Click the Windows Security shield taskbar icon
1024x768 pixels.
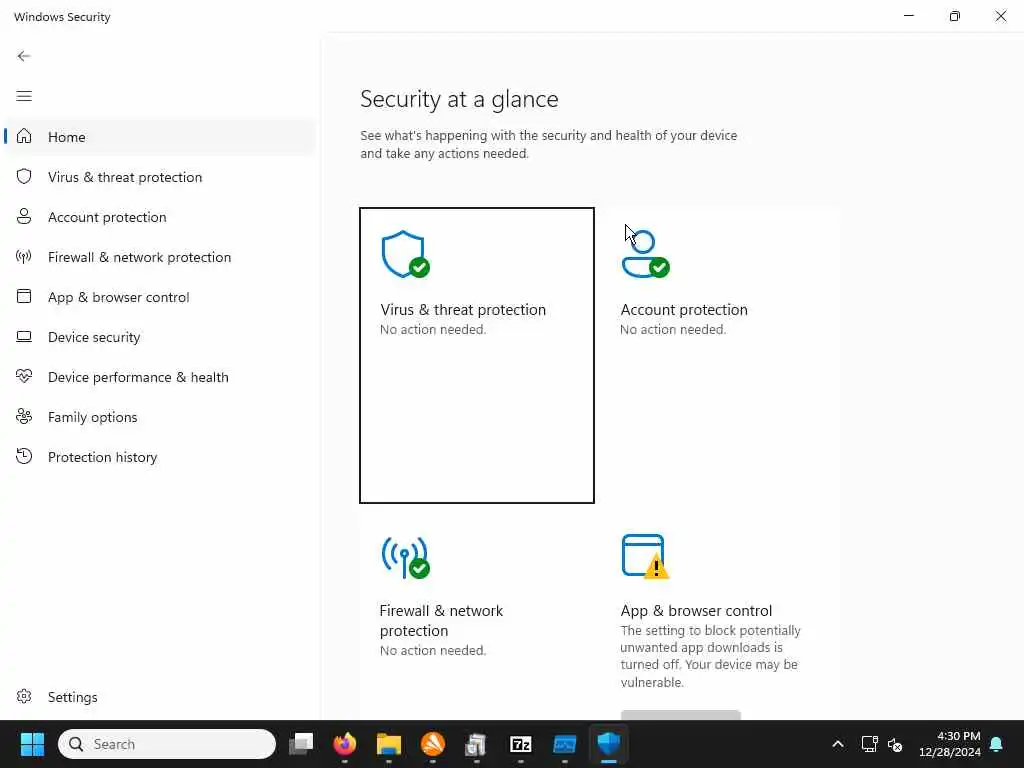[609, 744]
